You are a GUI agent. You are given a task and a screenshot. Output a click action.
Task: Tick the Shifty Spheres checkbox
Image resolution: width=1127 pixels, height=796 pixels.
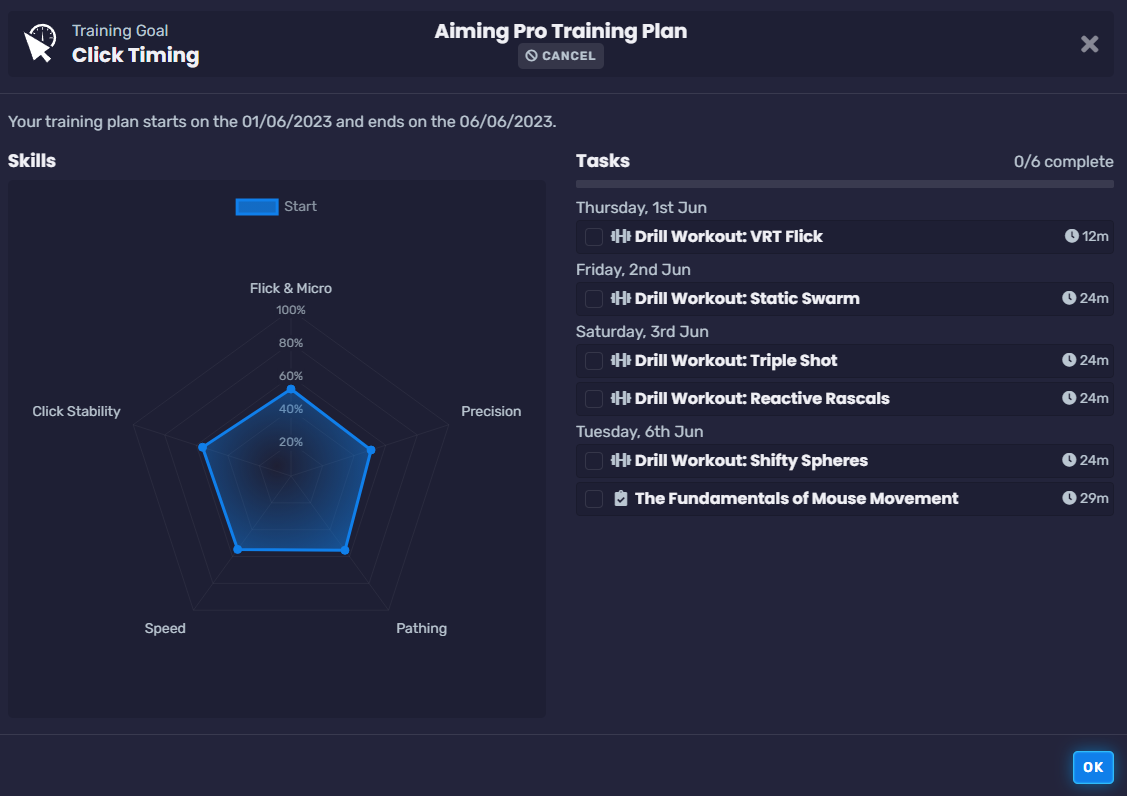point(594,460)
